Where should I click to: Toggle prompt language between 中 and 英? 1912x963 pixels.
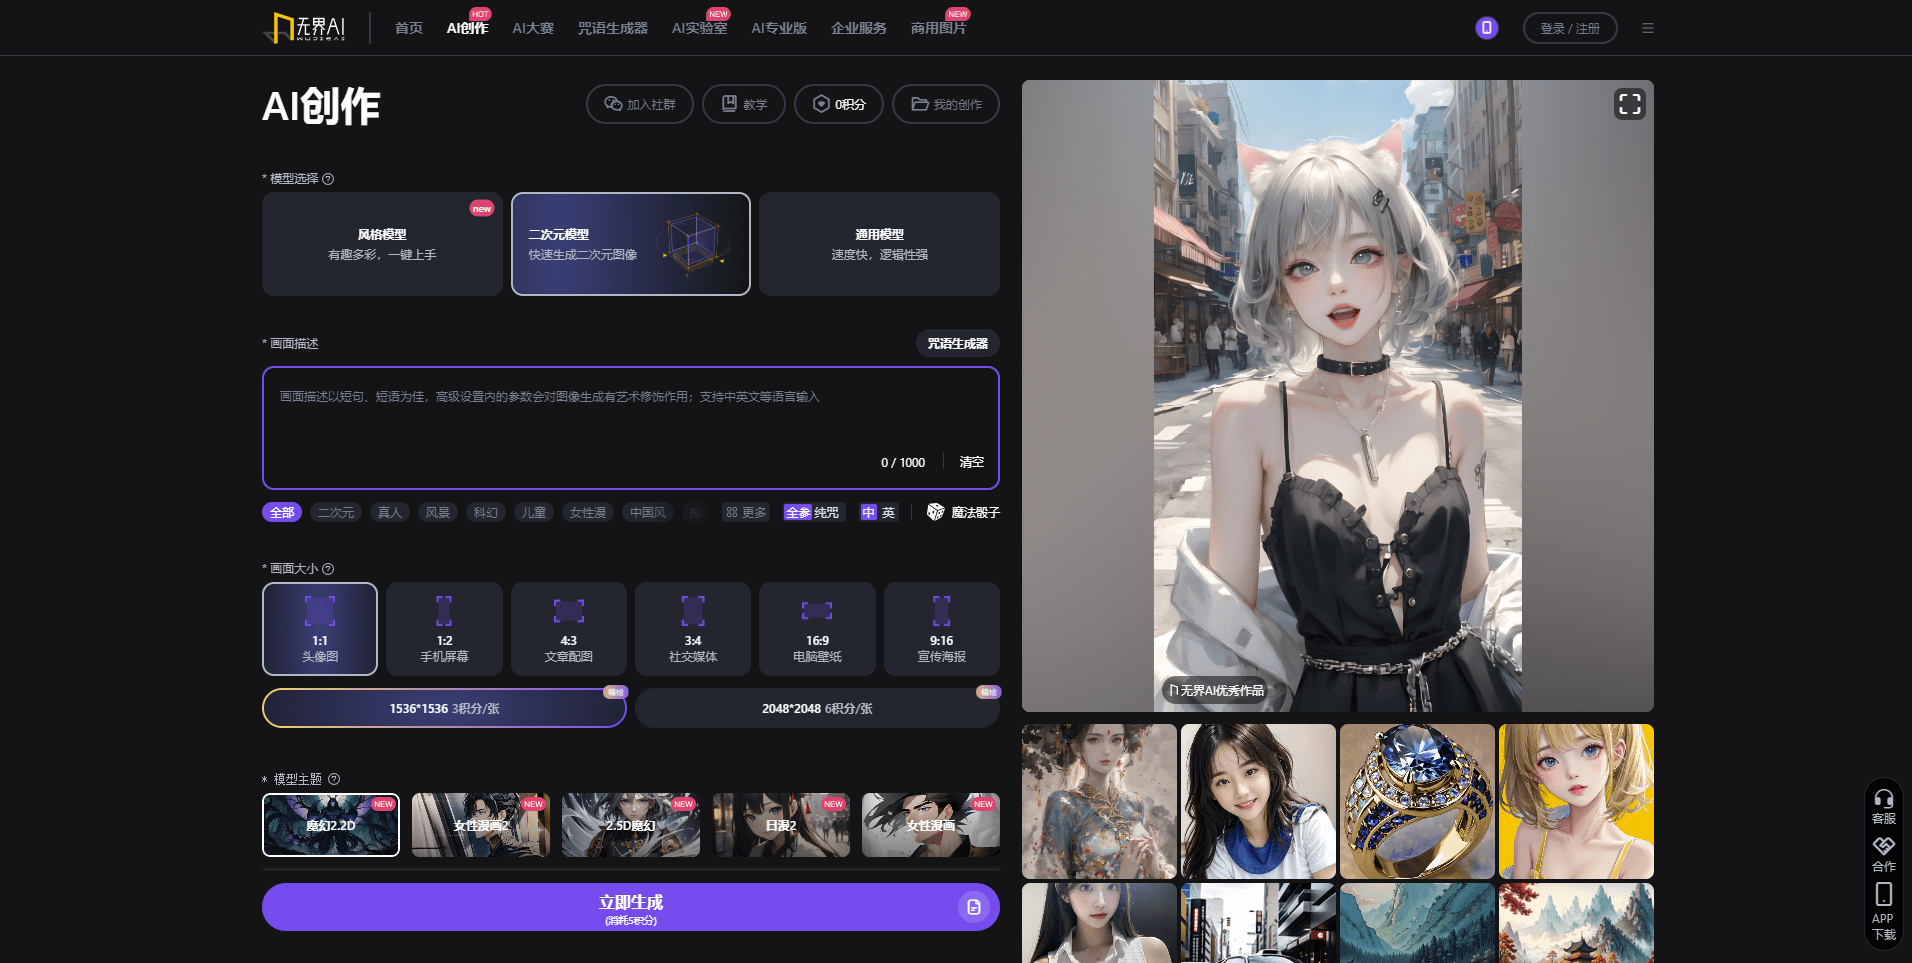tap(878, 512)
